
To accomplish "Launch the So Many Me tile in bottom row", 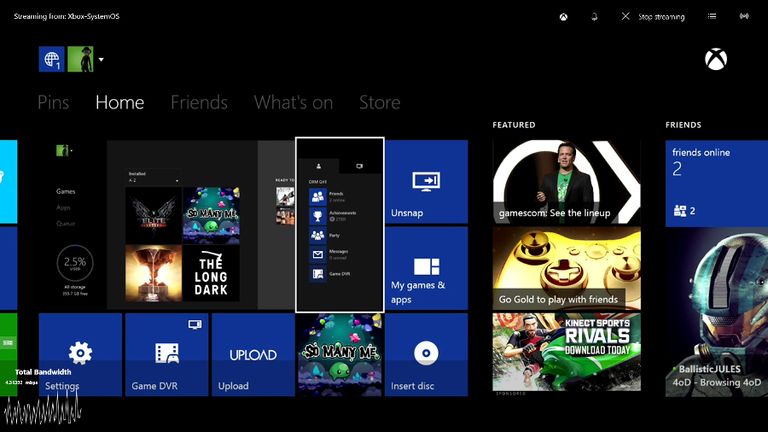I will coord(340,355).
